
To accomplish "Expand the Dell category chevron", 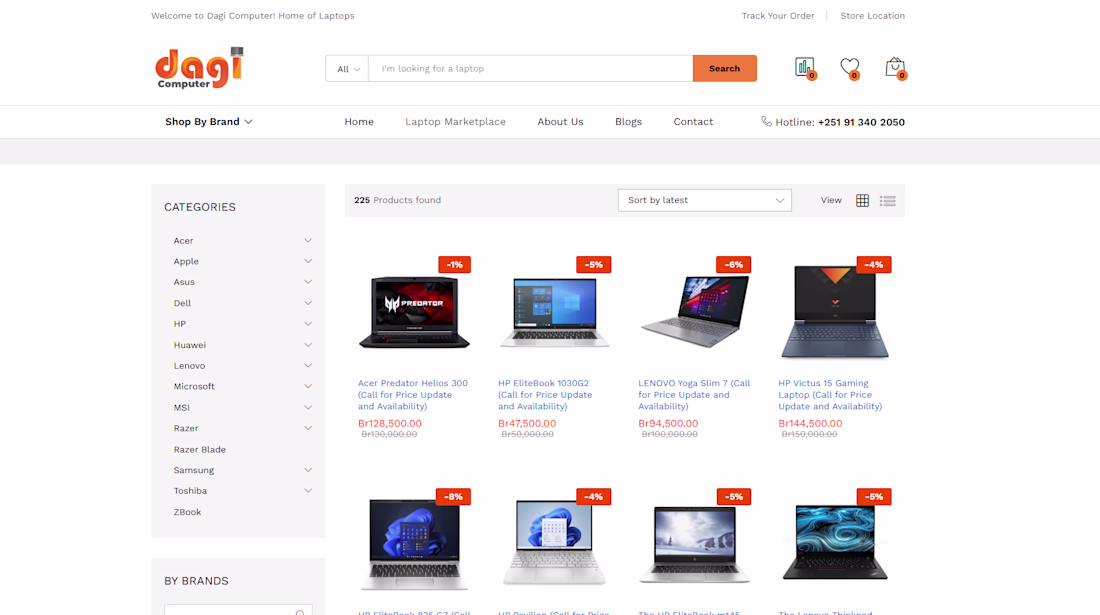I will [308, 303].
